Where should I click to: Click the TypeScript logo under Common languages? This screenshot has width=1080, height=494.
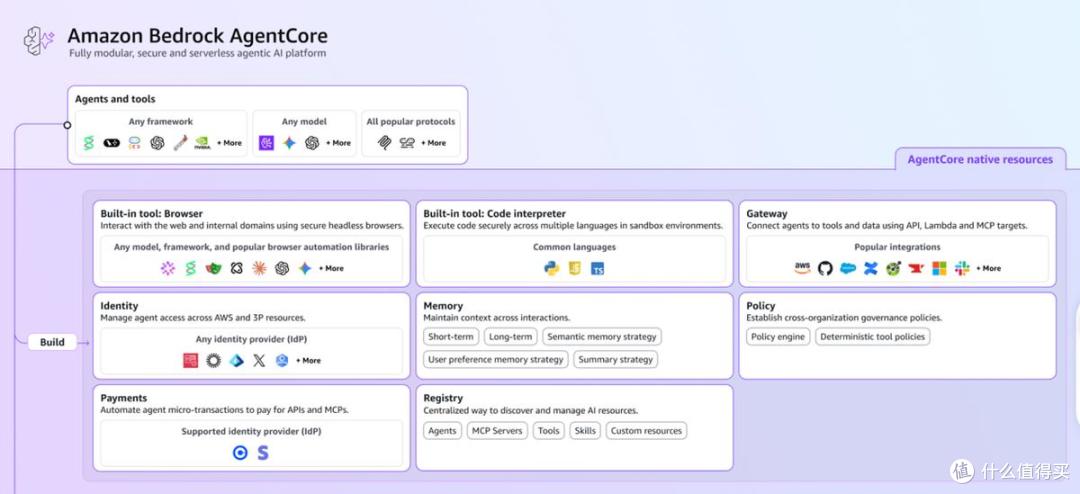pos(598,269)
